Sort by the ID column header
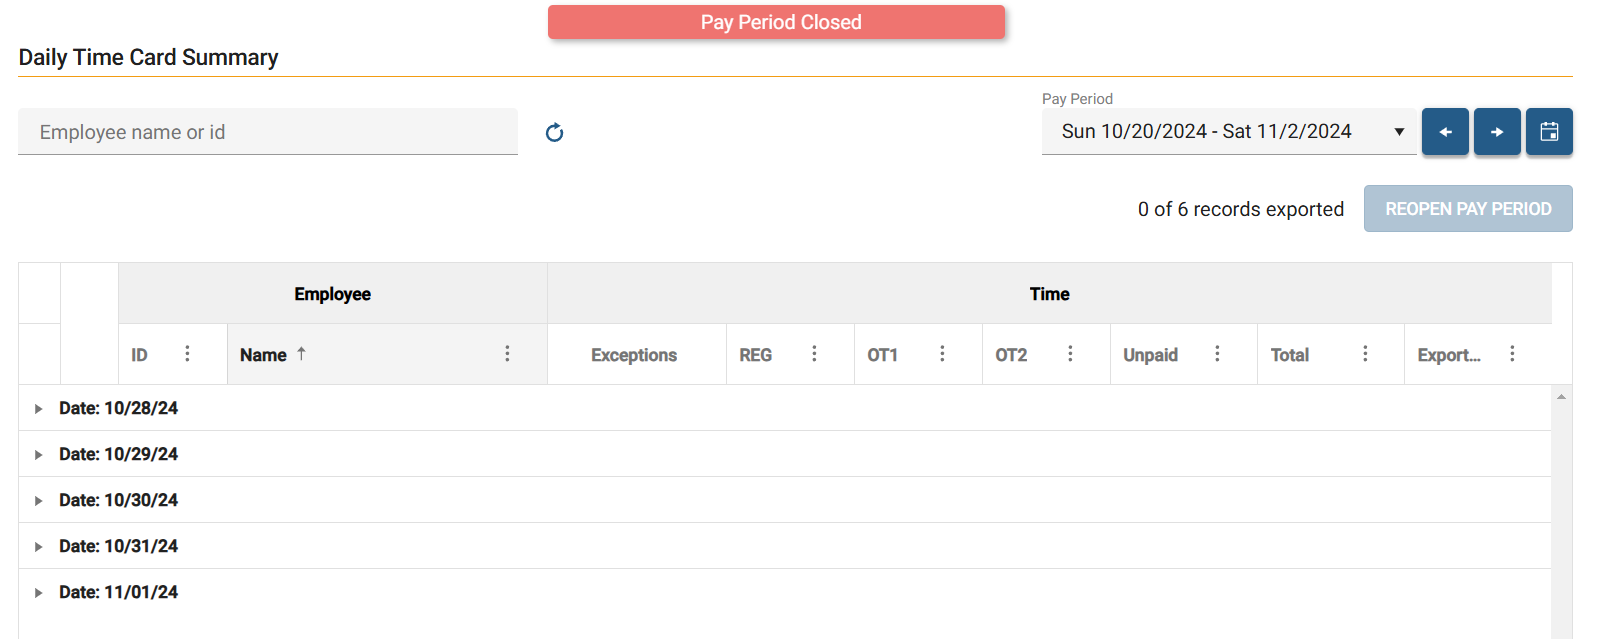Viewport: 1603px width, 639px height. pos(139,355)
